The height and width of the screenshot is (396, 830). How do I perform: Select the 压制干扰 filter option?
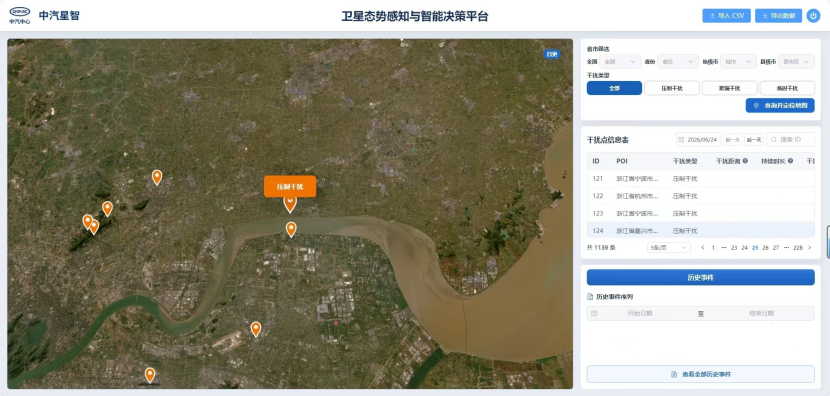coord(672,88)
